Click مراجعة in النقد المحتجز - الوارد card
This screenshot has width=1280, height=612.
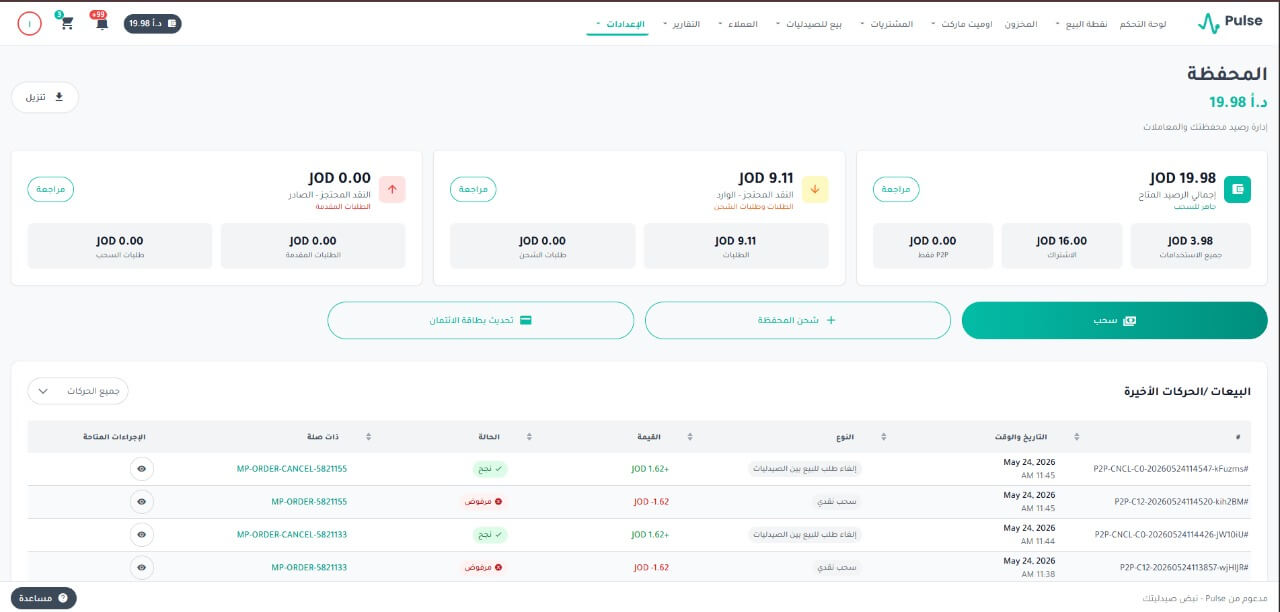[473, 189]
